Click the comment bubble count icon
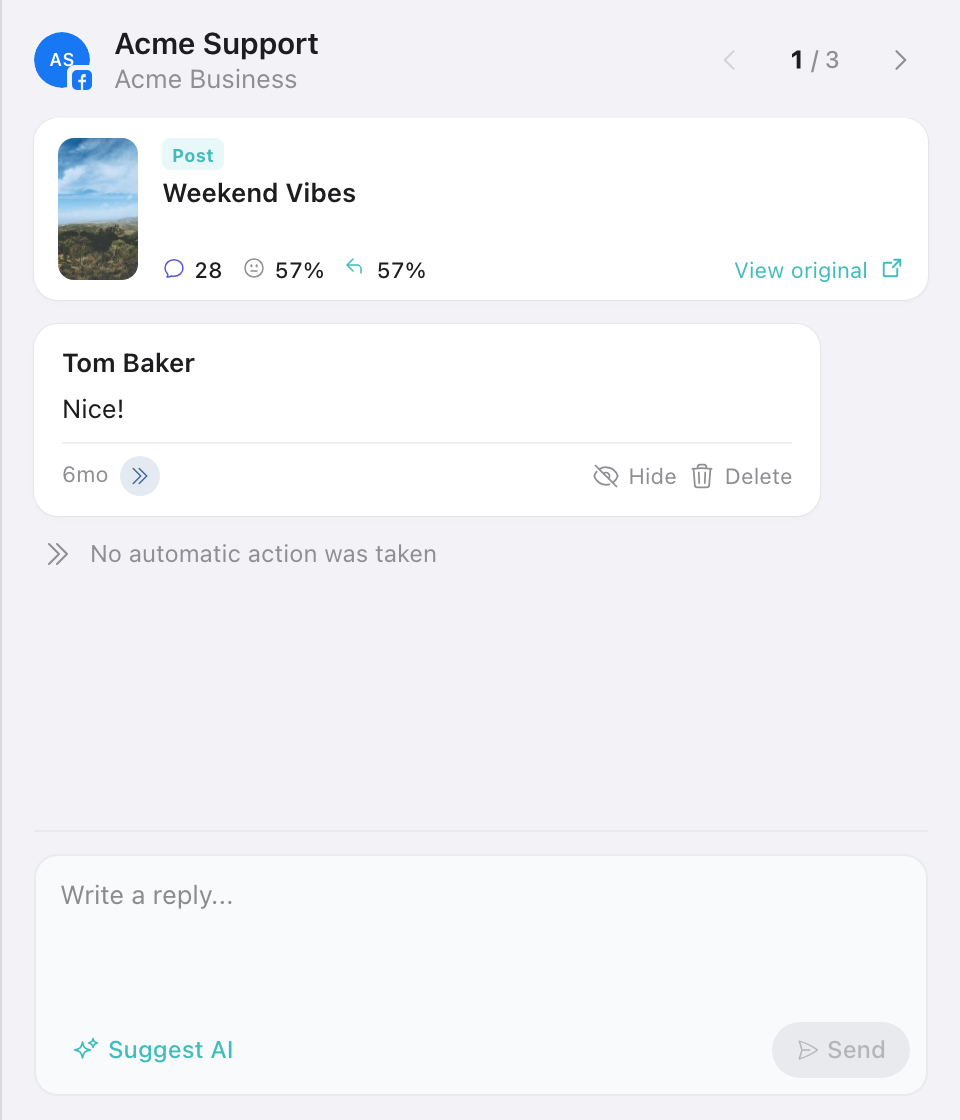The image size is (960, 1120). point(174,269)
